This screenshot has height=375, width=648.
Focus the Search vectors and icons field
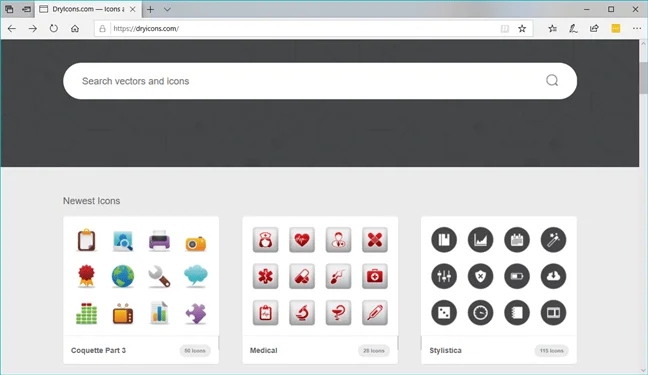[320, 81]
